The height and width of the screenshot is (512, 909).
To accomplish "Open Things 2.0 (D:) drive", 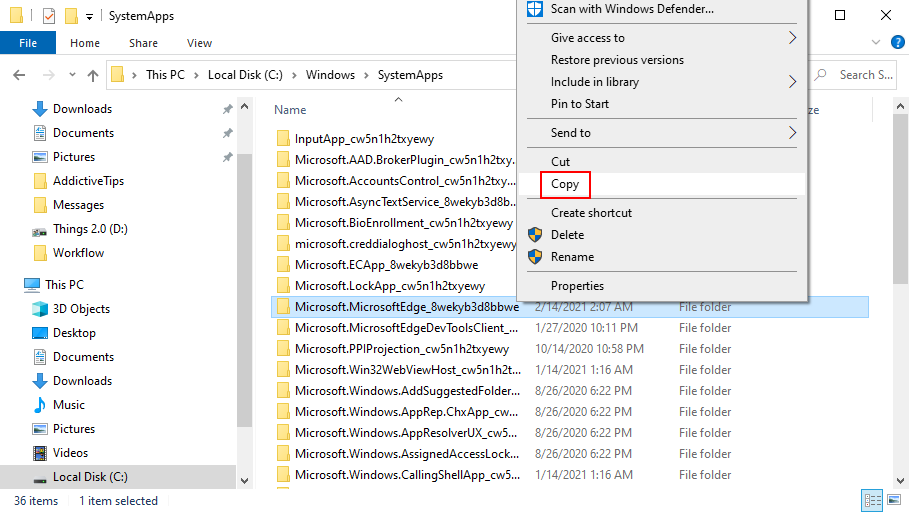I will pyautogui.click(x=90, y=229).
